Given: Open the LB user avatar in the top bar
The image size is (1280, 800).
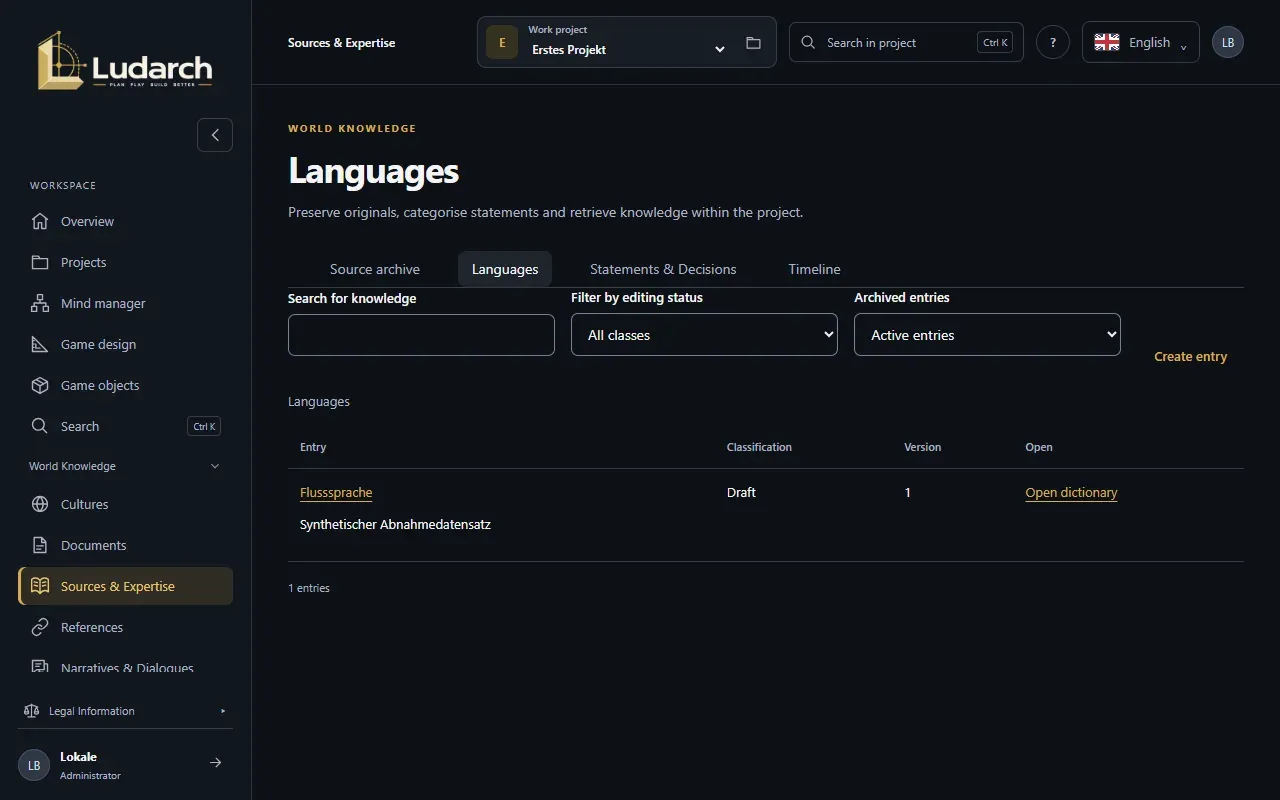Looking at the screenshot, I should [1228, 42].
